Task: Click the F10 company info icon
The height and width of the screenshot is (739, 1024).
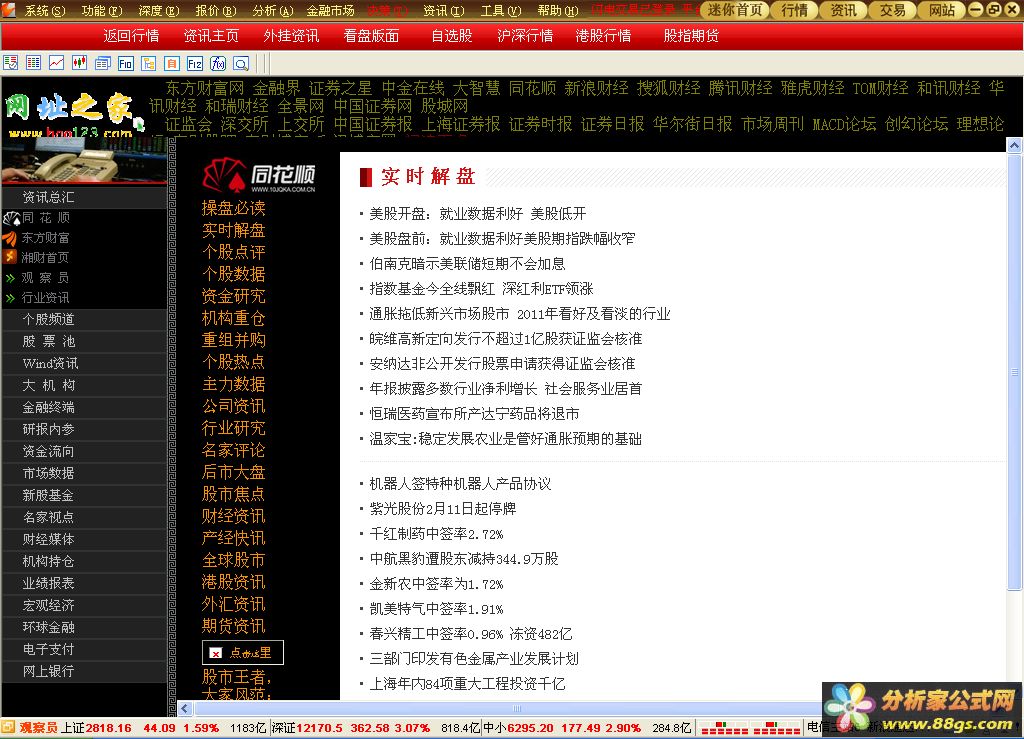Action: point(125,63)
